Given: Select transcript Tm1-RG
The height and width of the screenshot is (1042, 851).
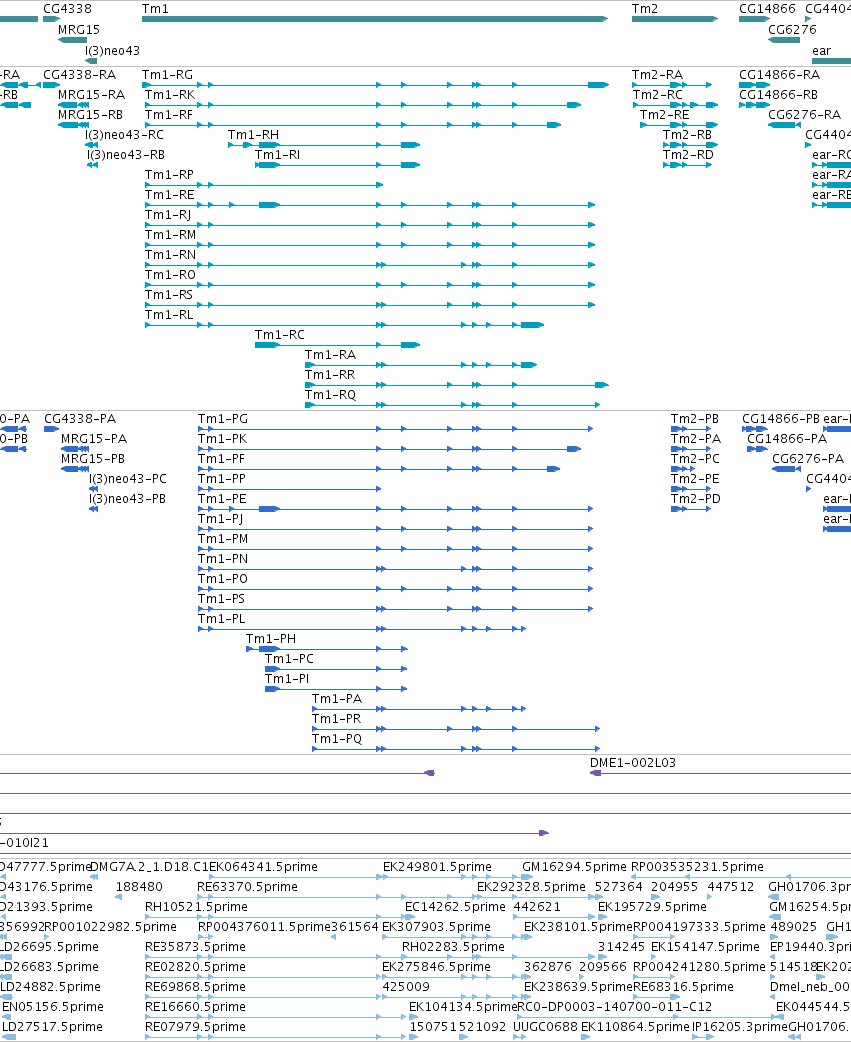Looking at the screenshot, I should coord(375,85).
